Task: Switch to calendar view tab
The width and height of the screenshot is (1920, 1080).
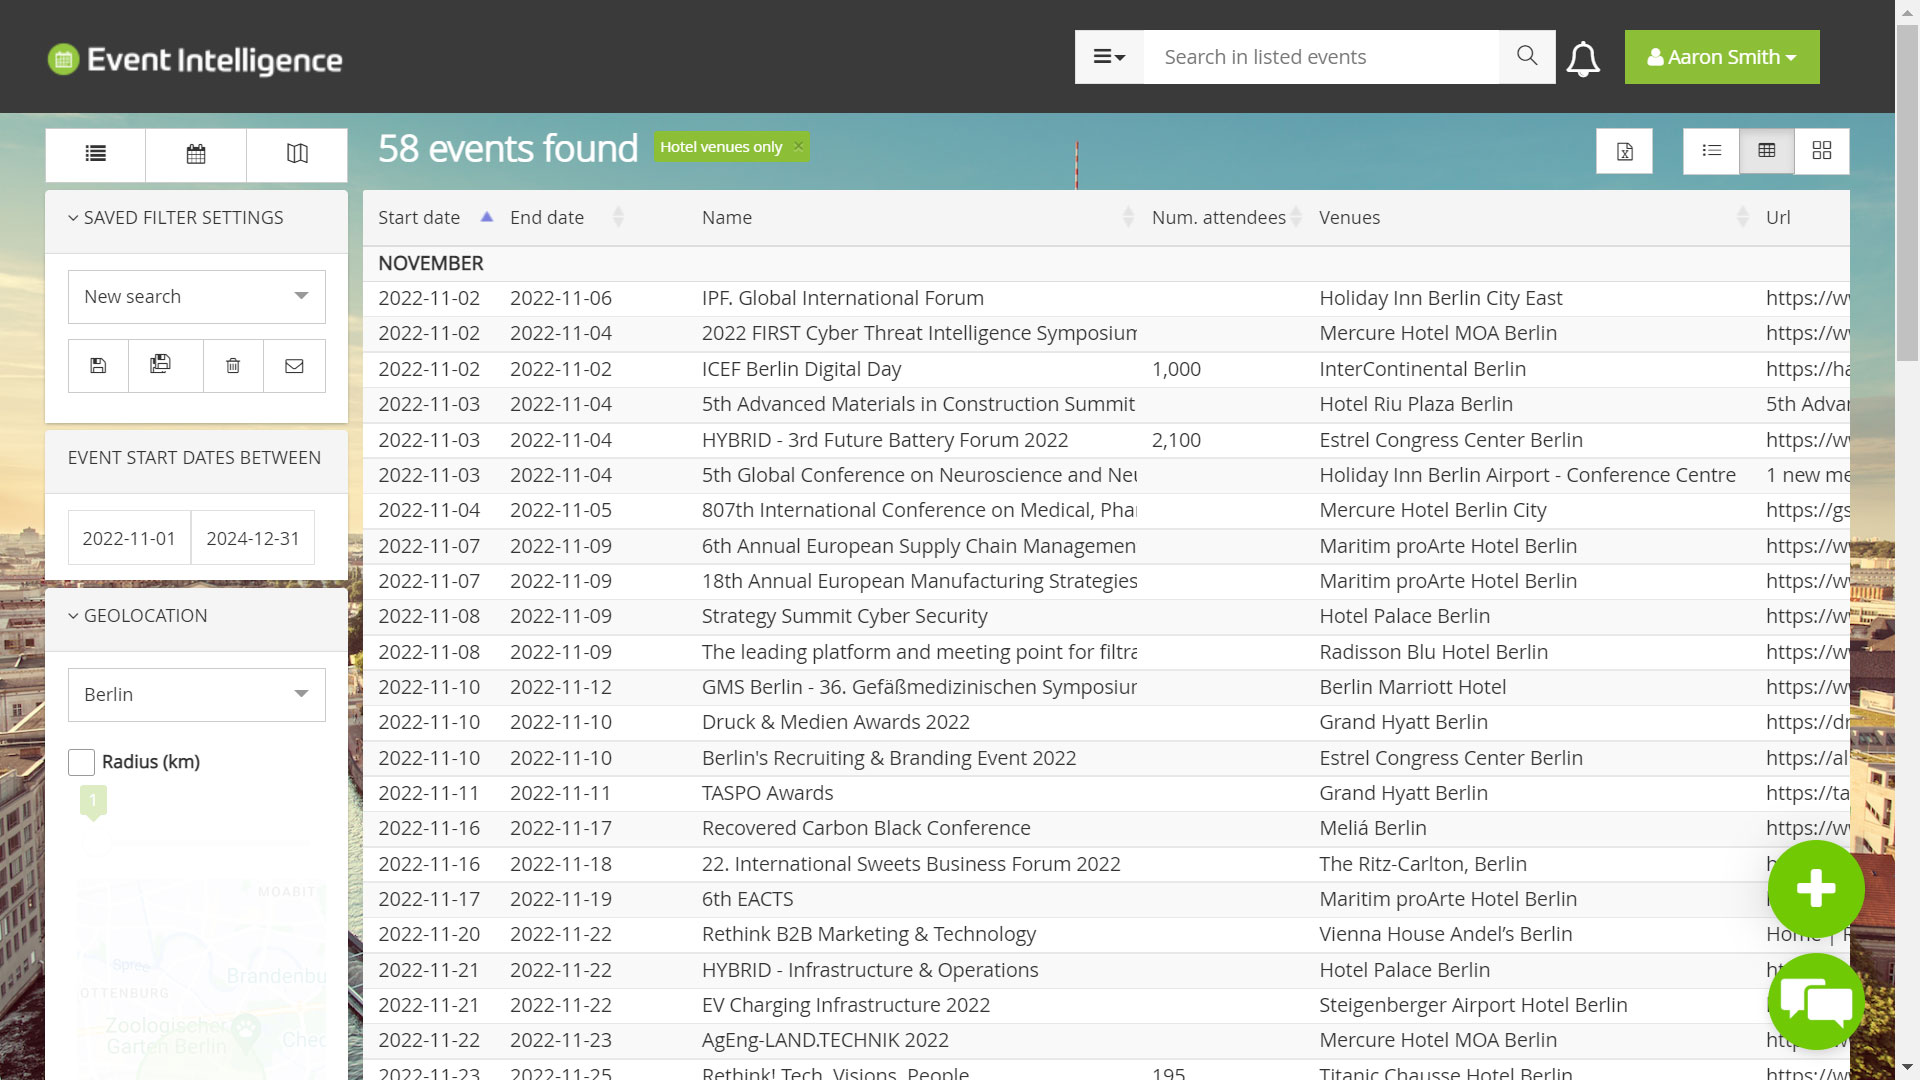Action: click(x=196, y=154)
